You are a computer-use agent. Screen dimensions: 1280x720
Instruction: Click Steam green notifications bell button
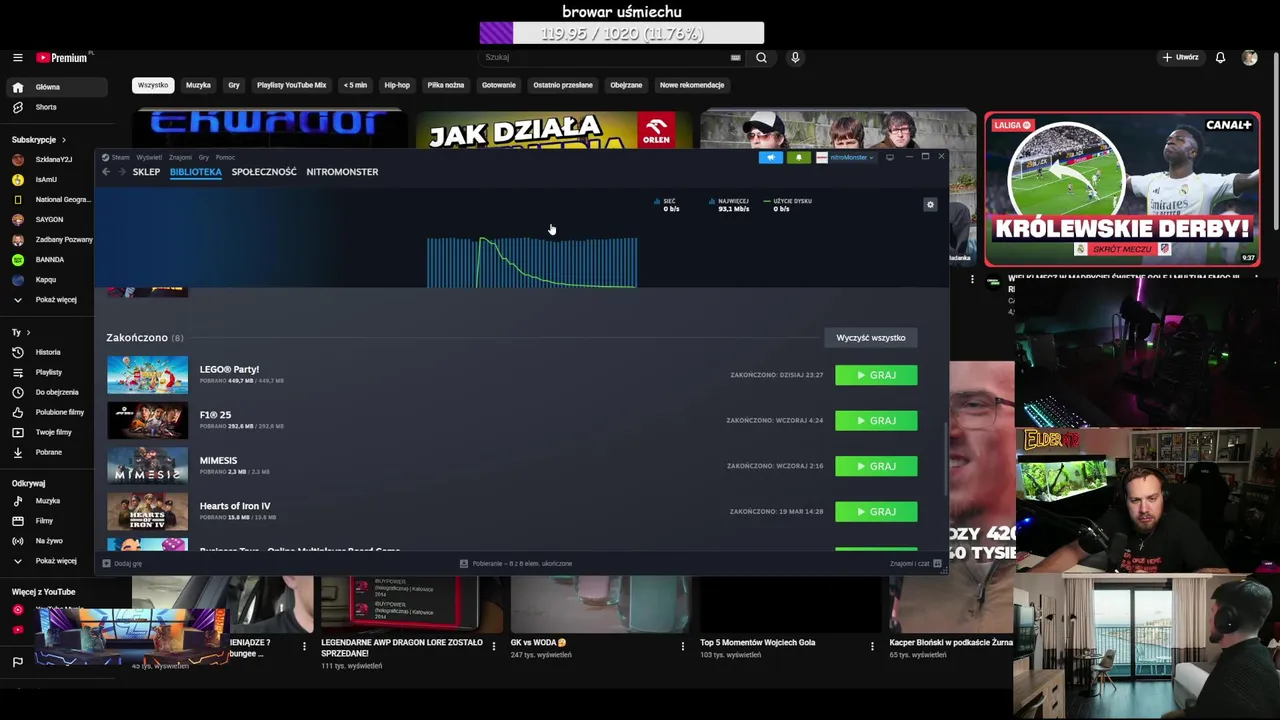pyautogui.click(x=798, y=157)
